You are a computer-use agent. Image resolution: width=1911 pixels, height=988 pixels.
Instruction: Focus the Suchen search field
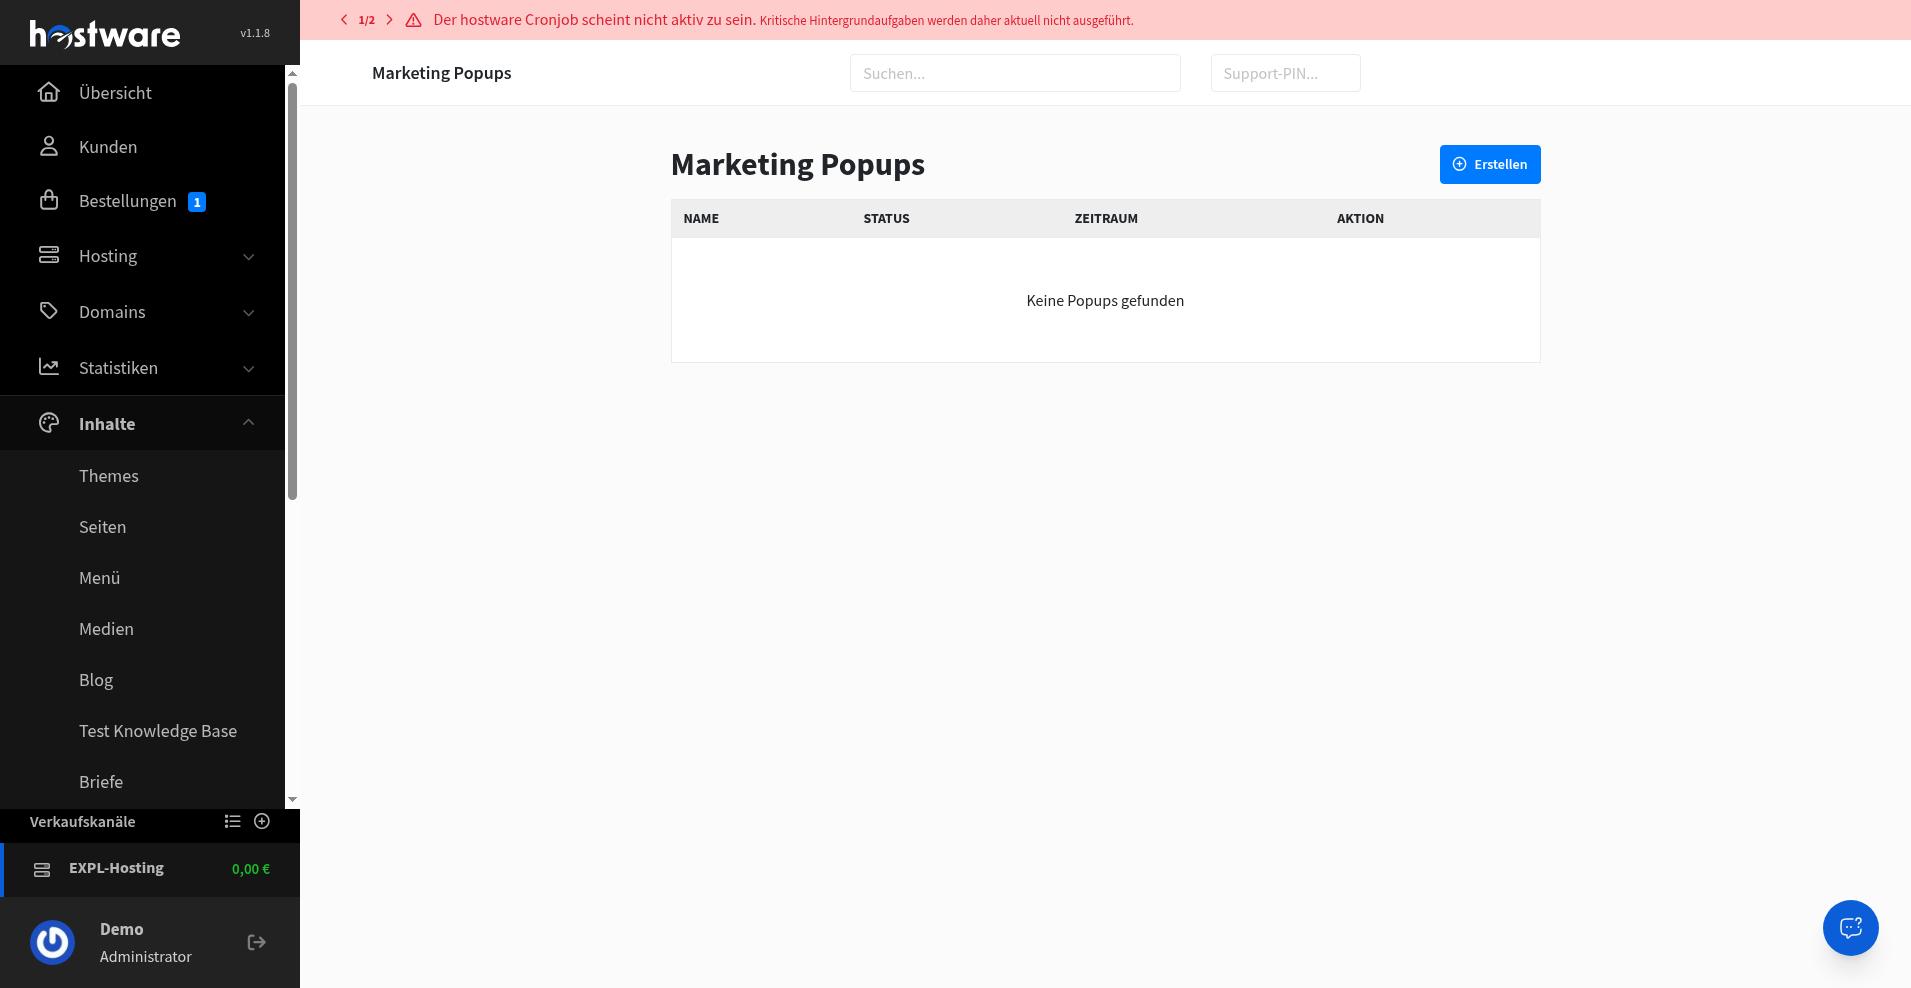coord(1015,73)
